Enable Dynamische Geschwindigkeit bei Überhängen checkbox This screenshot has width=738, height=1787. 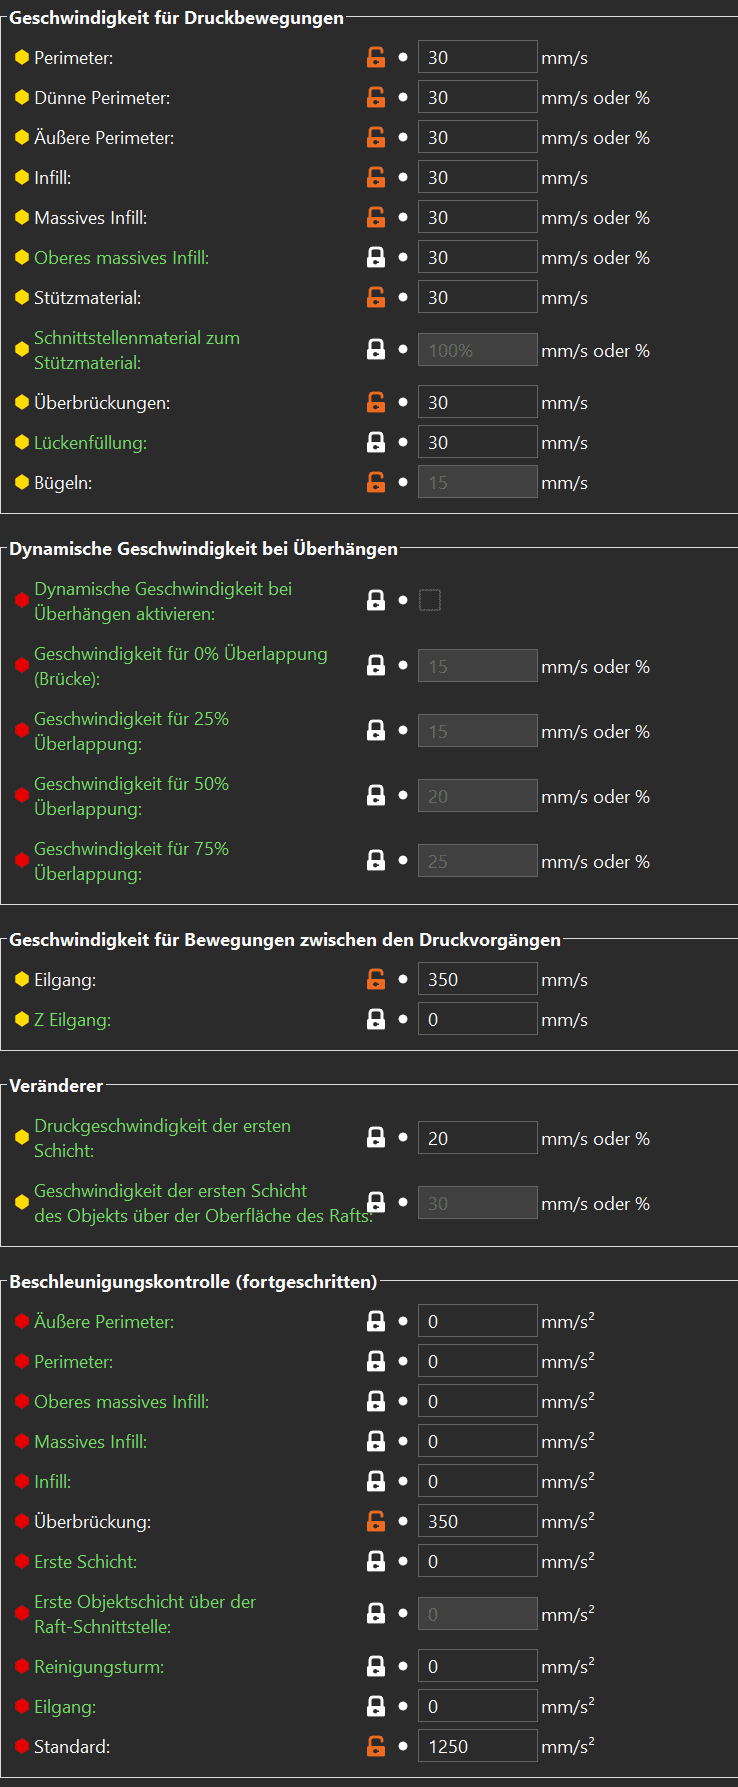point(430,600)
